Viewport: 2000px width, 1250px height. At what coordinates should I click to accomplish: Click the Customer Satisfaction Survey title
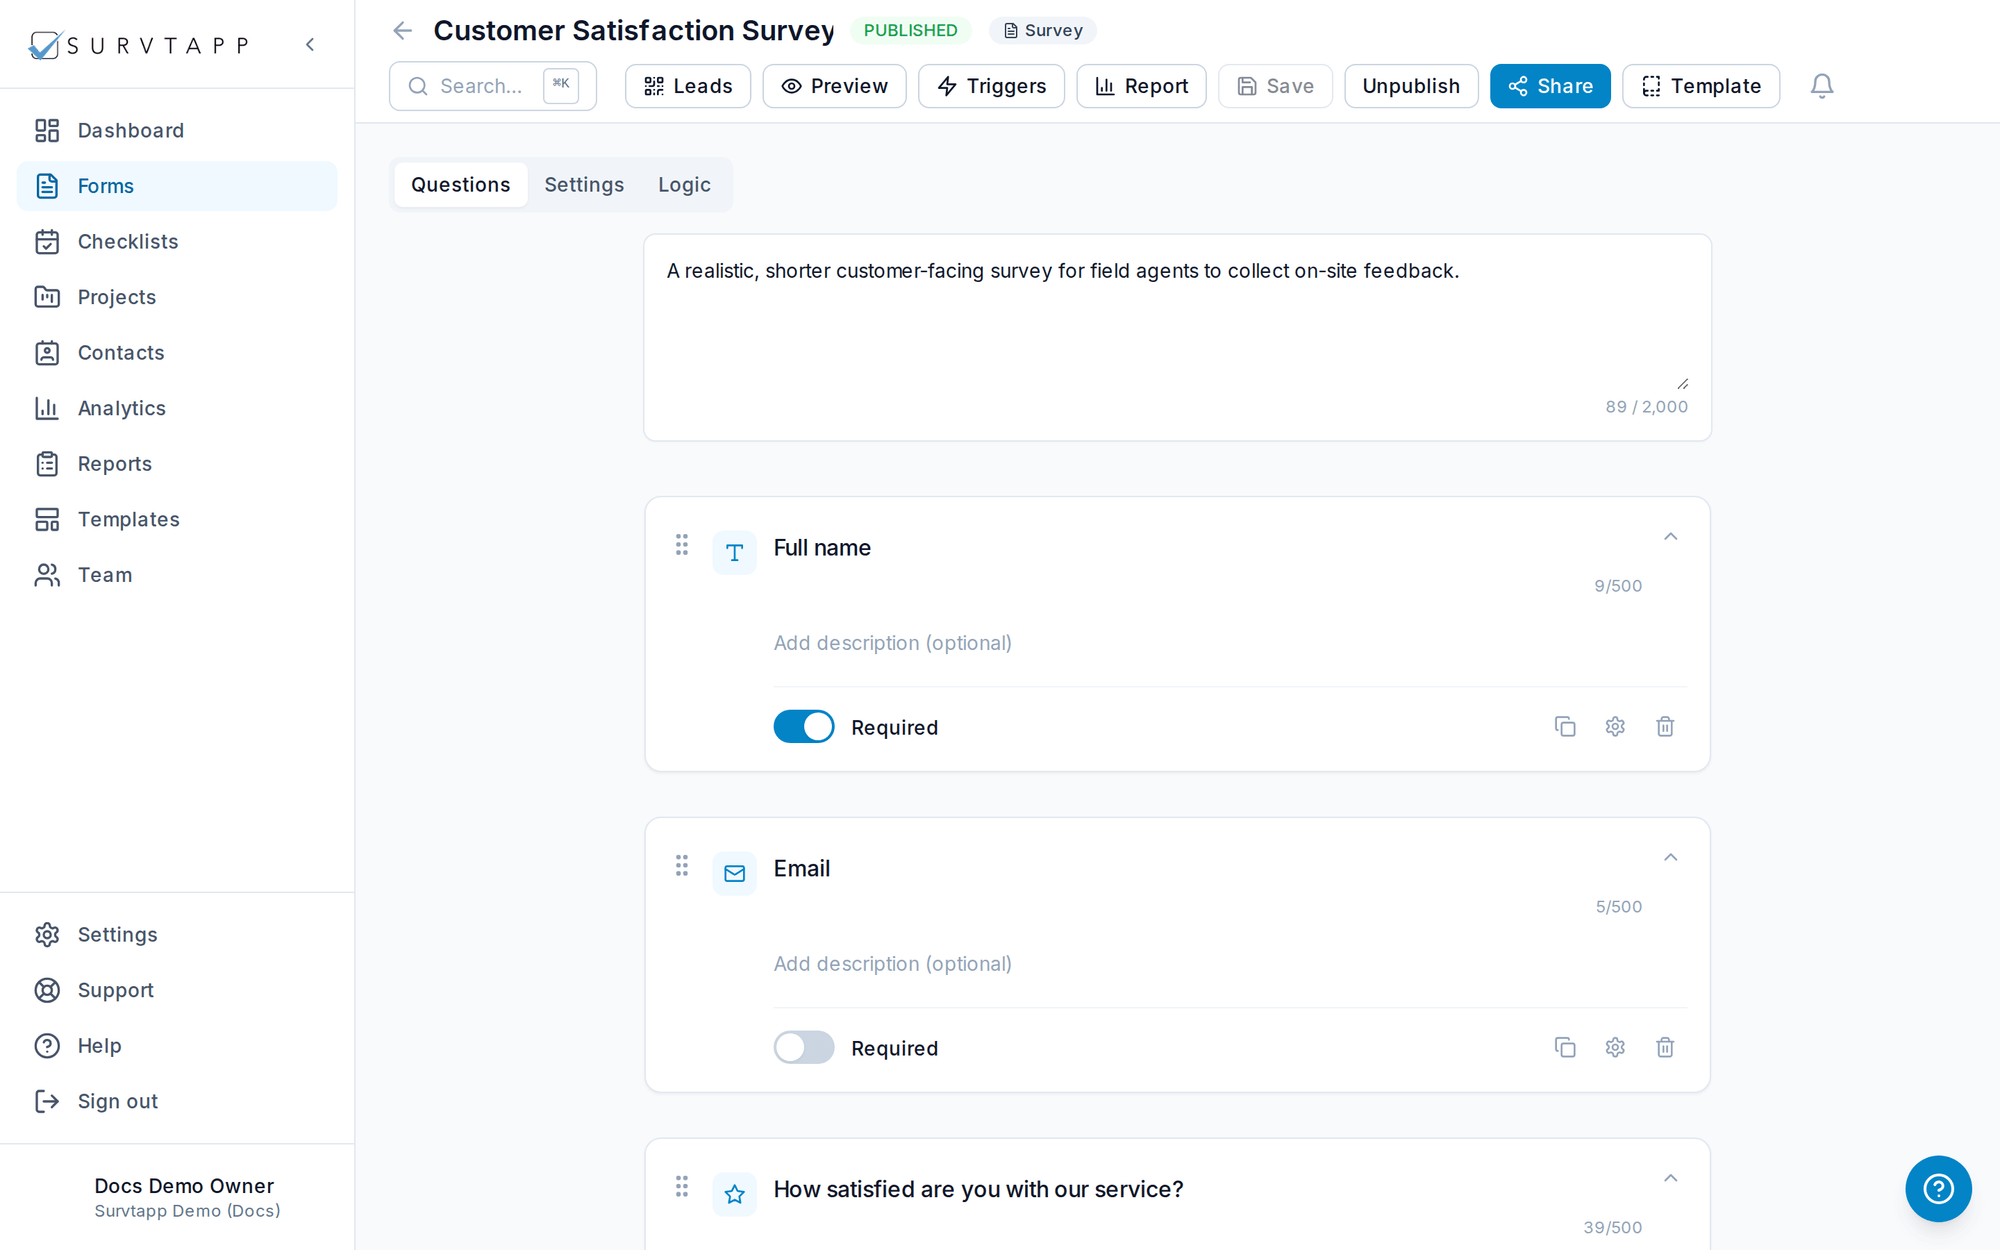click(x=634, y=31)
